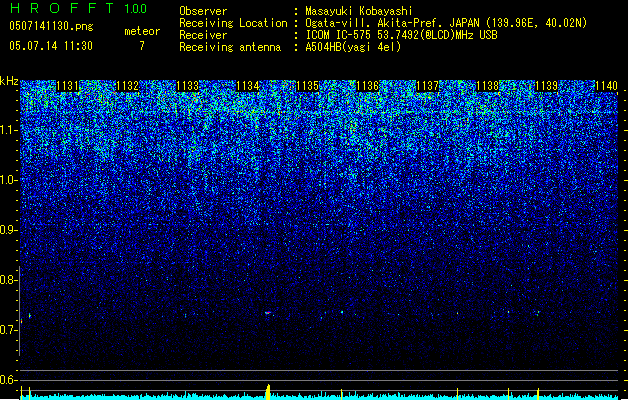
Task: Click the 1136 time label
Action: click(x=367, y=86)
